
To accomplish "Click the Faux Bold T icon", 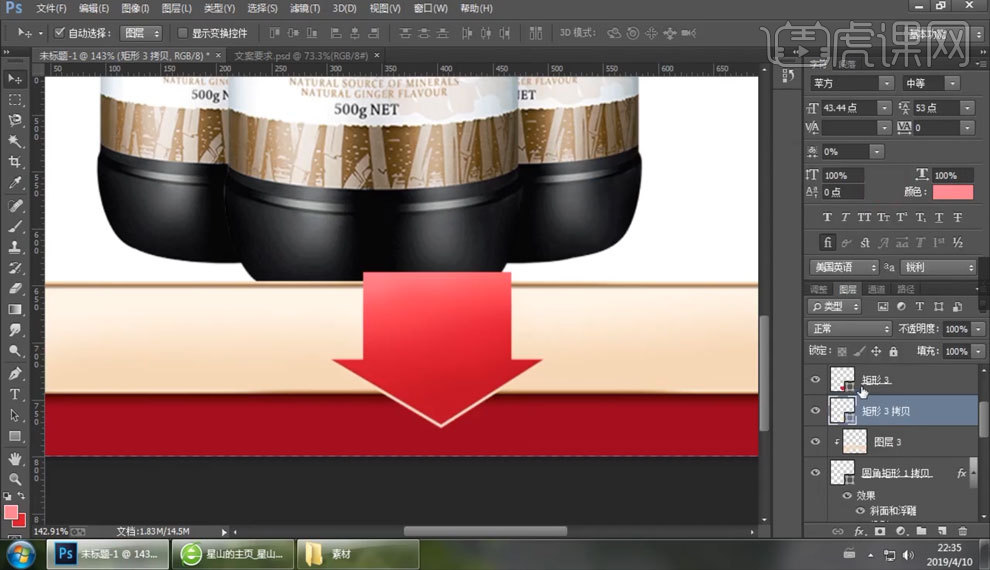I will coord(827,217).
